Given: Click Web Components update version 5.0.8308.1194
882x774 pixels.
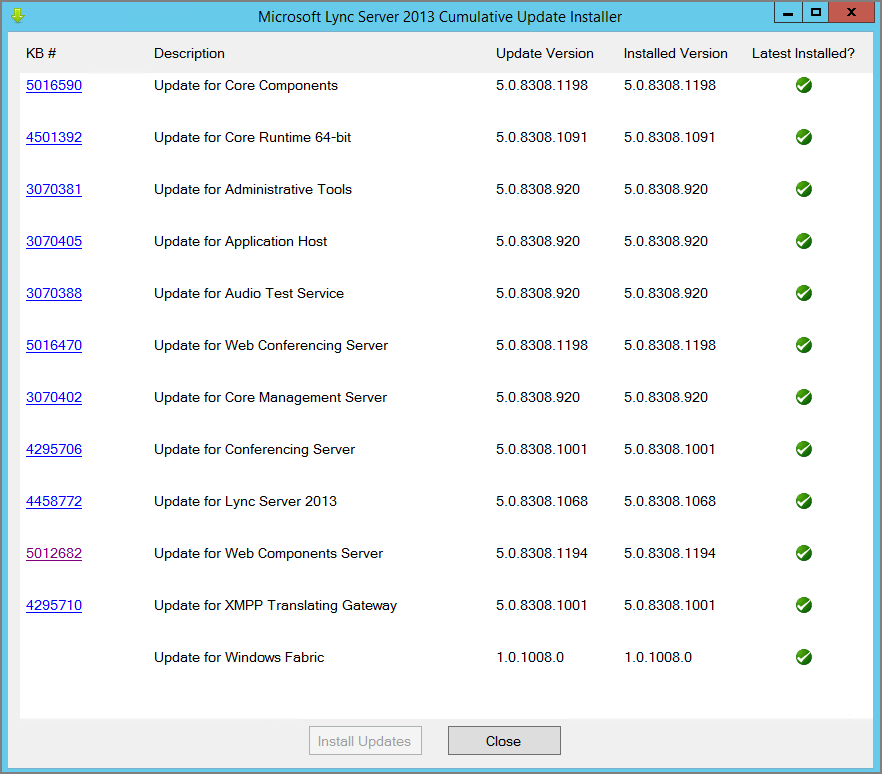Looking at the screenshot, I should tap(542, 554).
